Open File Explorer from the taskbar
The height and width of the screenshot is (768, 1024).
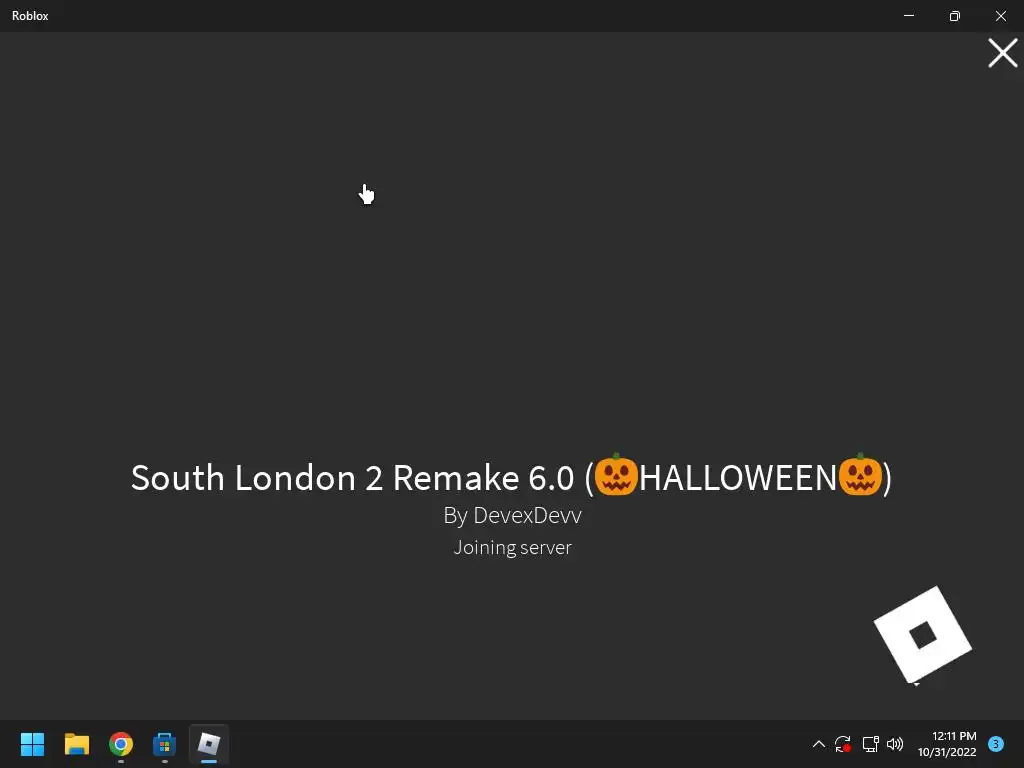click(x=76, y=744)
